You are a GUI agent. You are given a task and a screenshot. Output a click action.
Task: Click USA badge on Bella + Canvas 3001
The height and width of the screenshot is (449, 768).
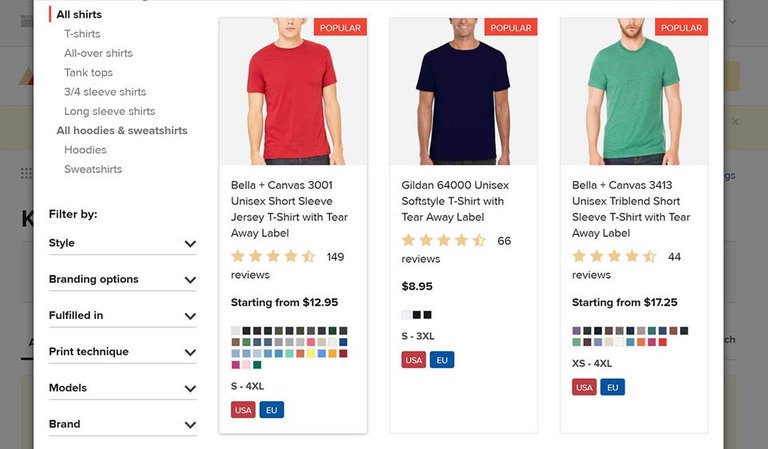[243, 410]
